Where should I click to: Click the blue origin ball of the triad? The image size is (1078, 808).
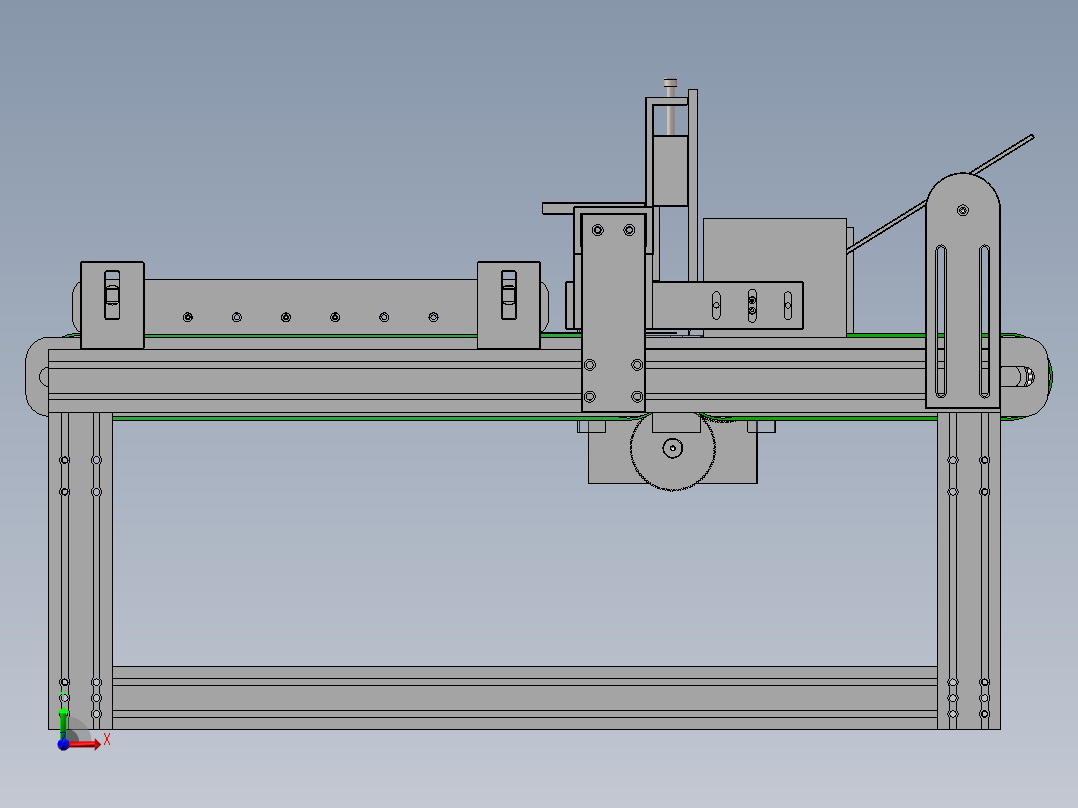point(63,744)
